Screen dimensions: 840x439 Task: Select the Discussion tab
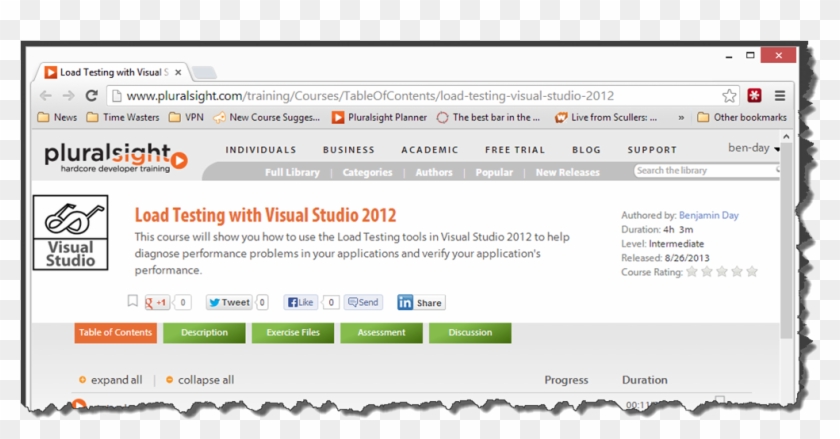point(470,332)
